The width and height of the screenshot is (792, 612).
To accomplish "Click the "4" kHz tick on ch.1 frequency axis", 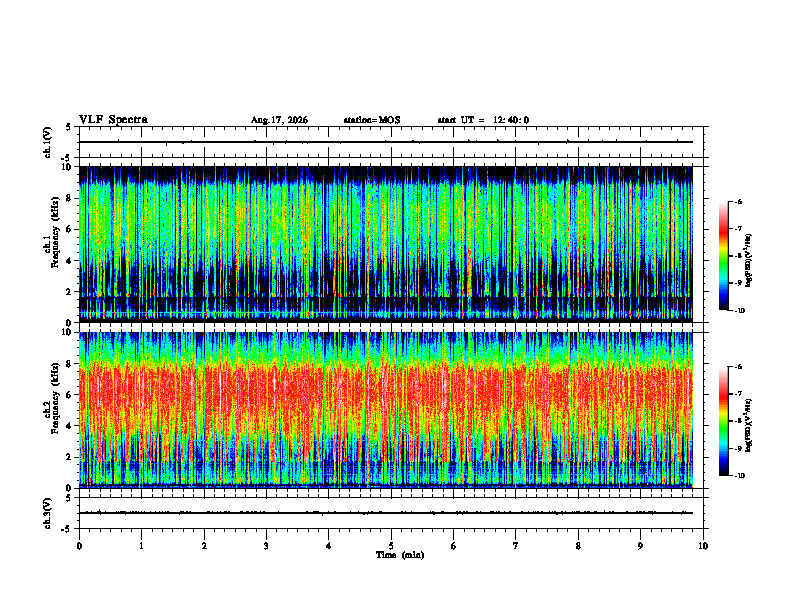I will tap(70, 261).
